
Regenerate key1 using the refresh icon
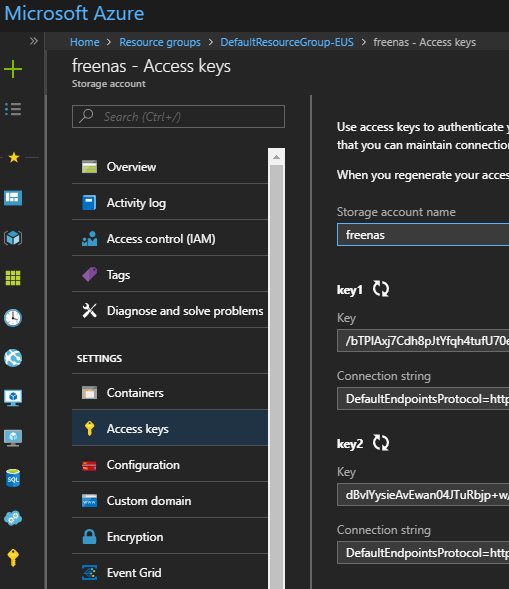tap(381, 289)
